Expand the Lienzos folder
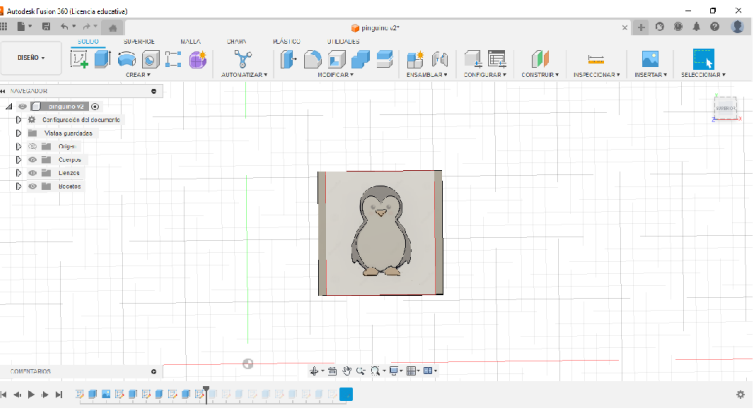 (18, 173)
